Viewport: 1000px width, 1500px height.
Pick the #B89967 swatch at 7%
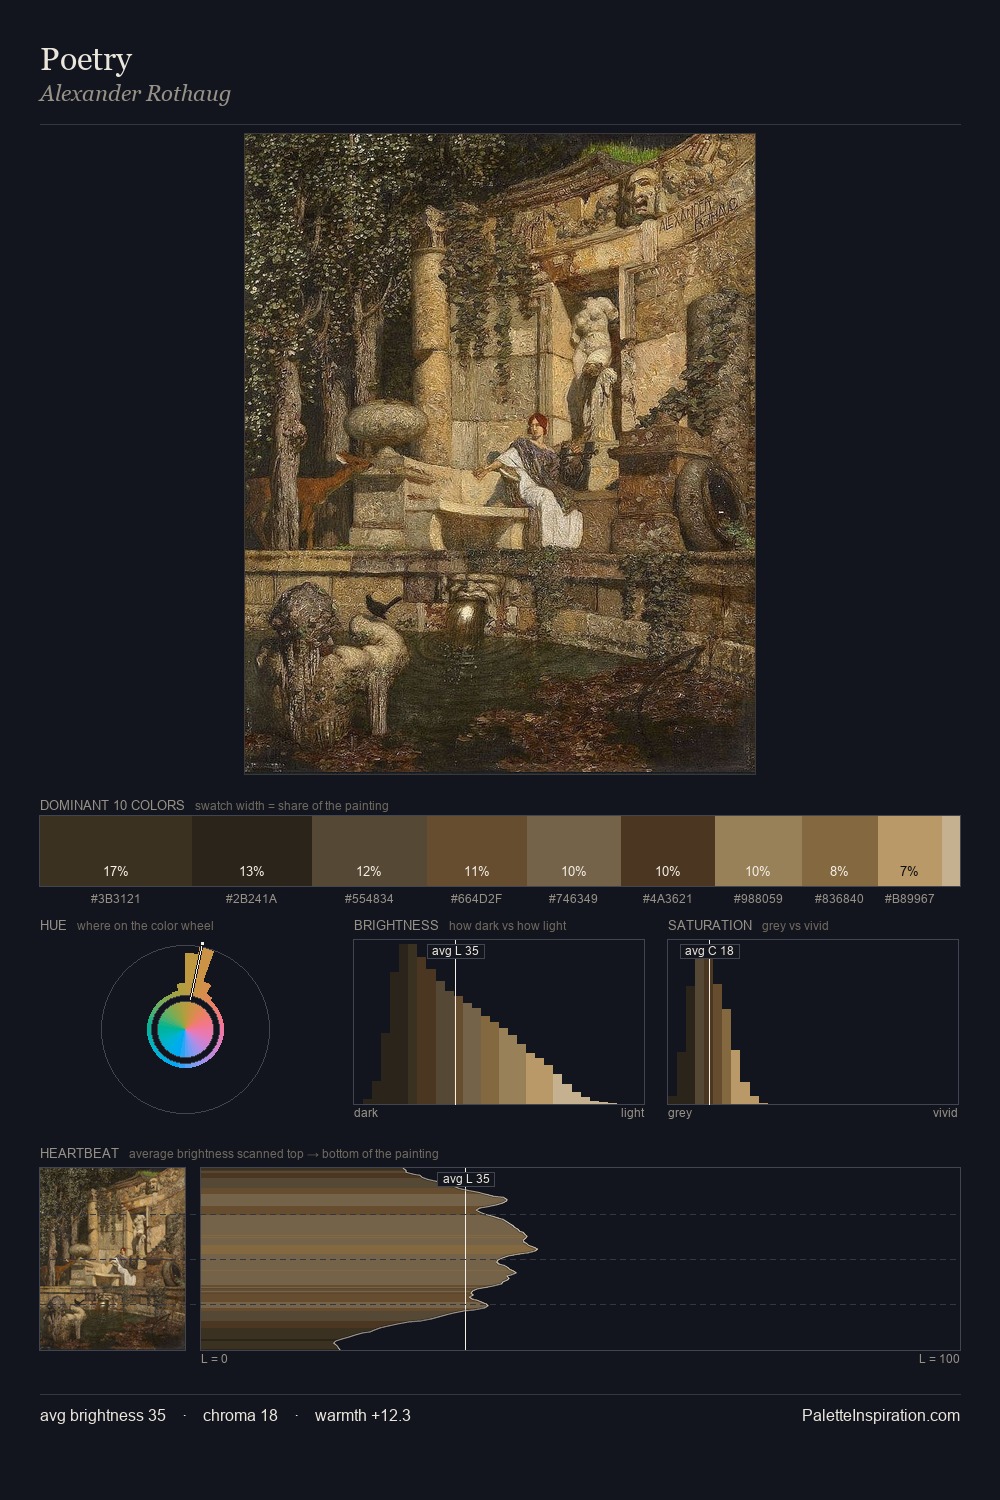coord(910,851)
